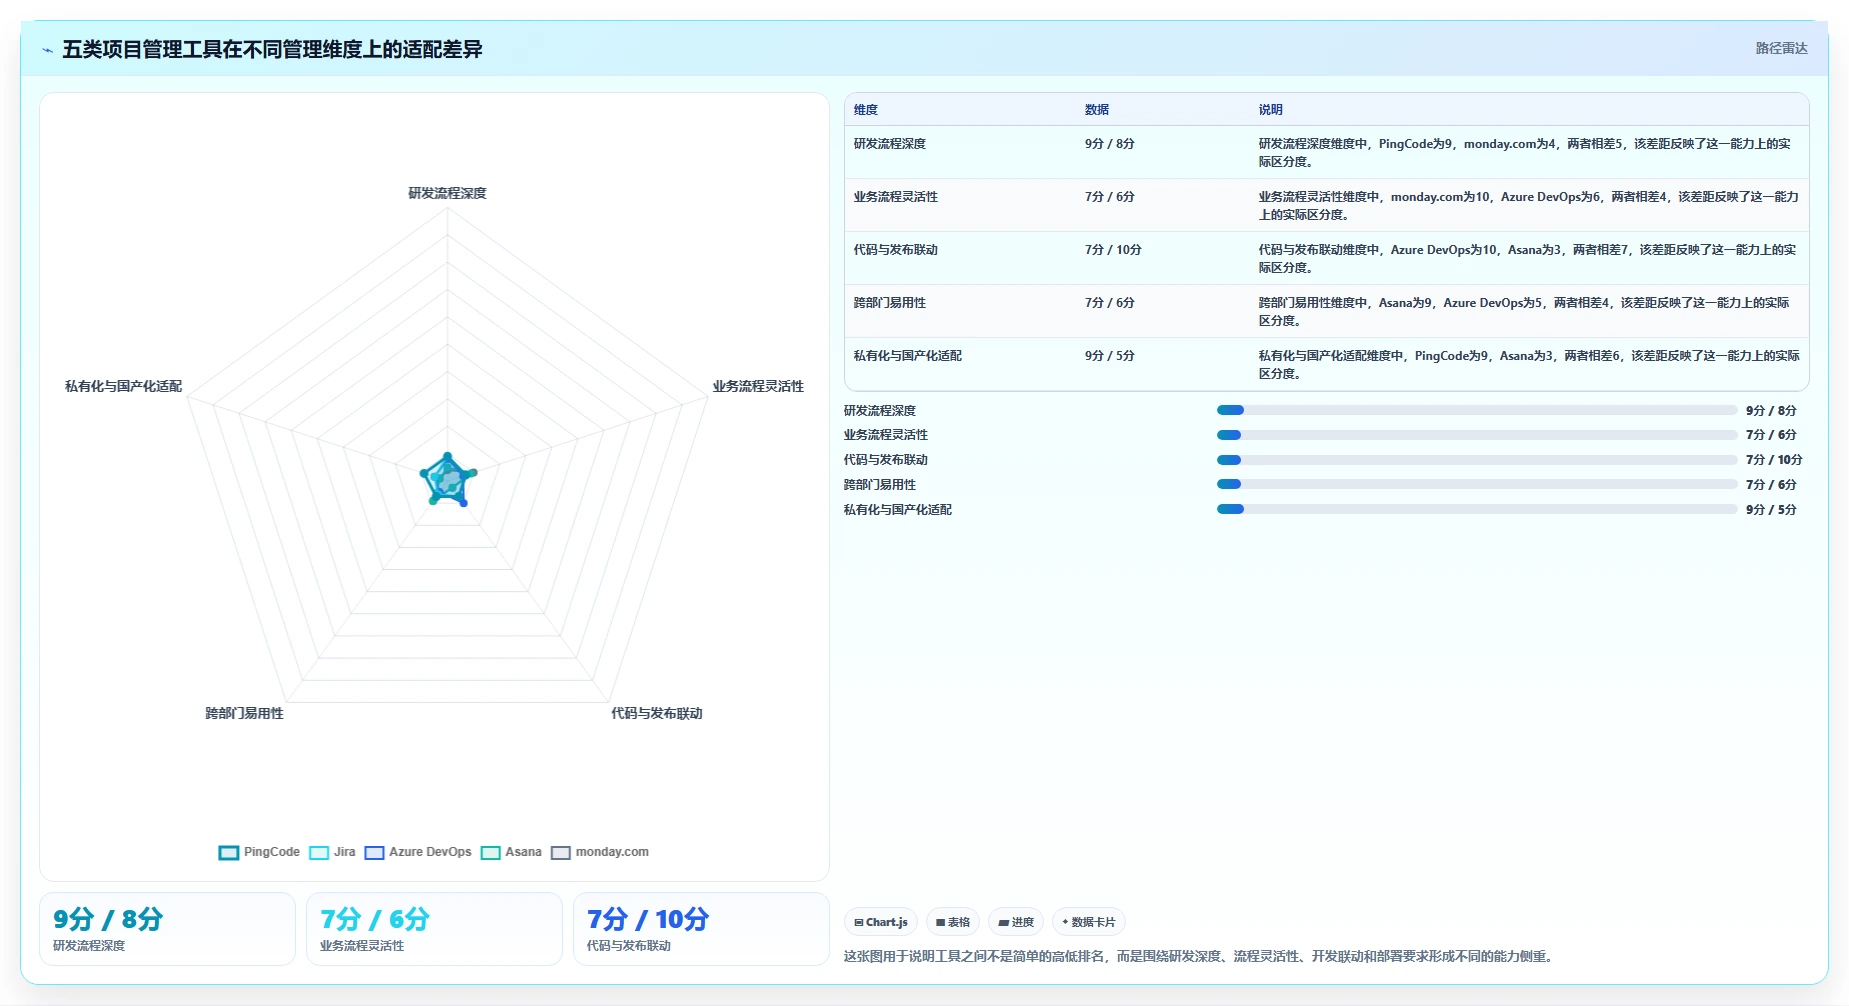Click radar axis label 研发流程深度
The image size is (1849, 1006).
pos(447,193)
